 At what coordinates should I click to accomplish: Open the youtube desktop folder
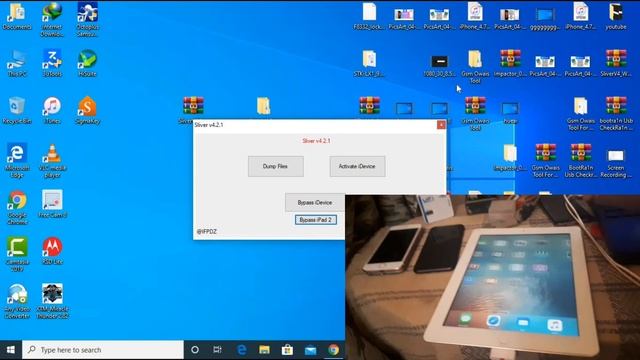click(x=616, y=16)
